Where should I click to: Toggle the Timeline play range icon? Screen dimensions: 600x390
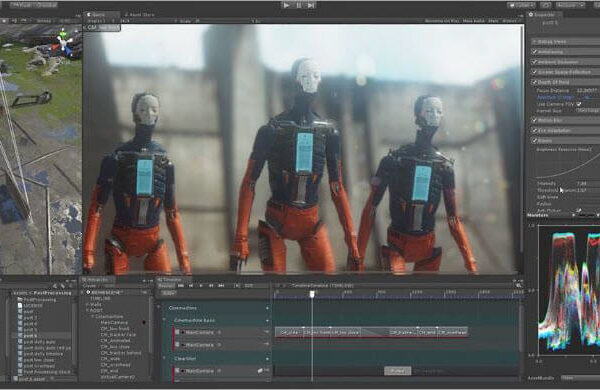(x=237, y=286)
